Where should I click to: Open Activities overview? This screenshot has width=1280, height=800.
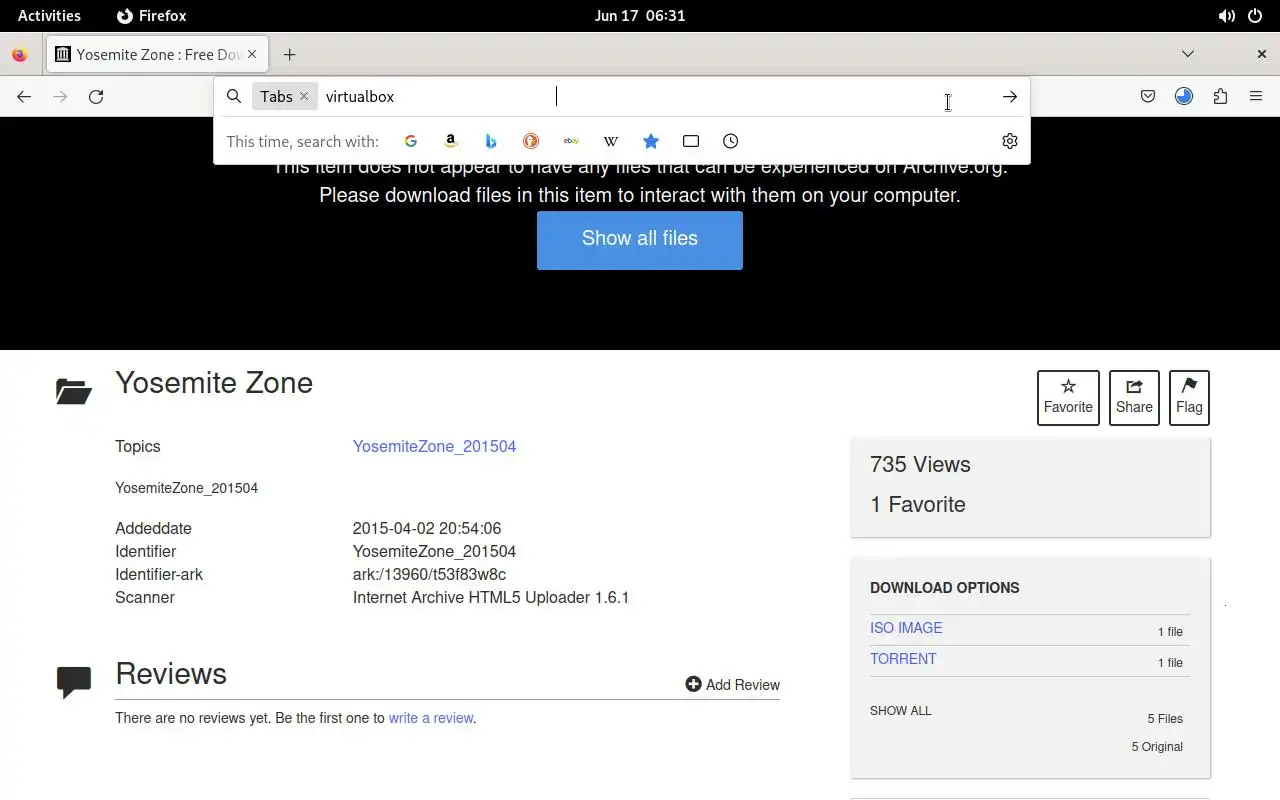[x=49, y=15]
